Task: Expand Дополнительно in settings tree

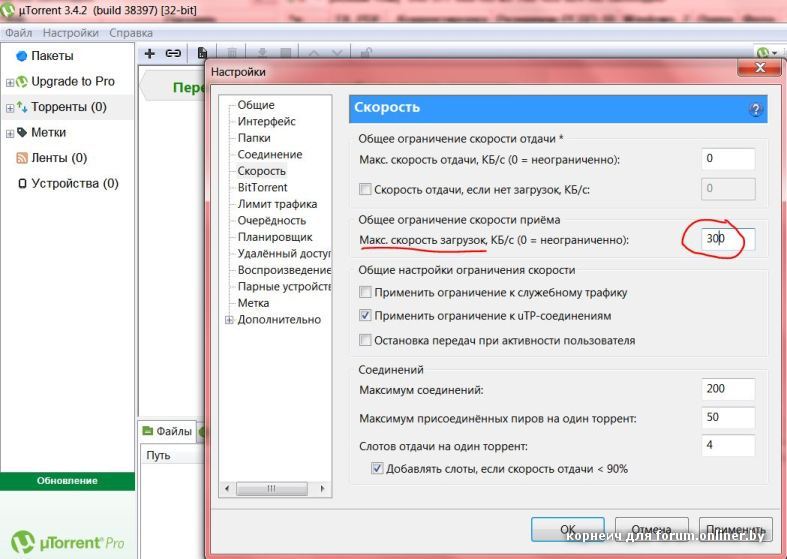Action: 229,320
